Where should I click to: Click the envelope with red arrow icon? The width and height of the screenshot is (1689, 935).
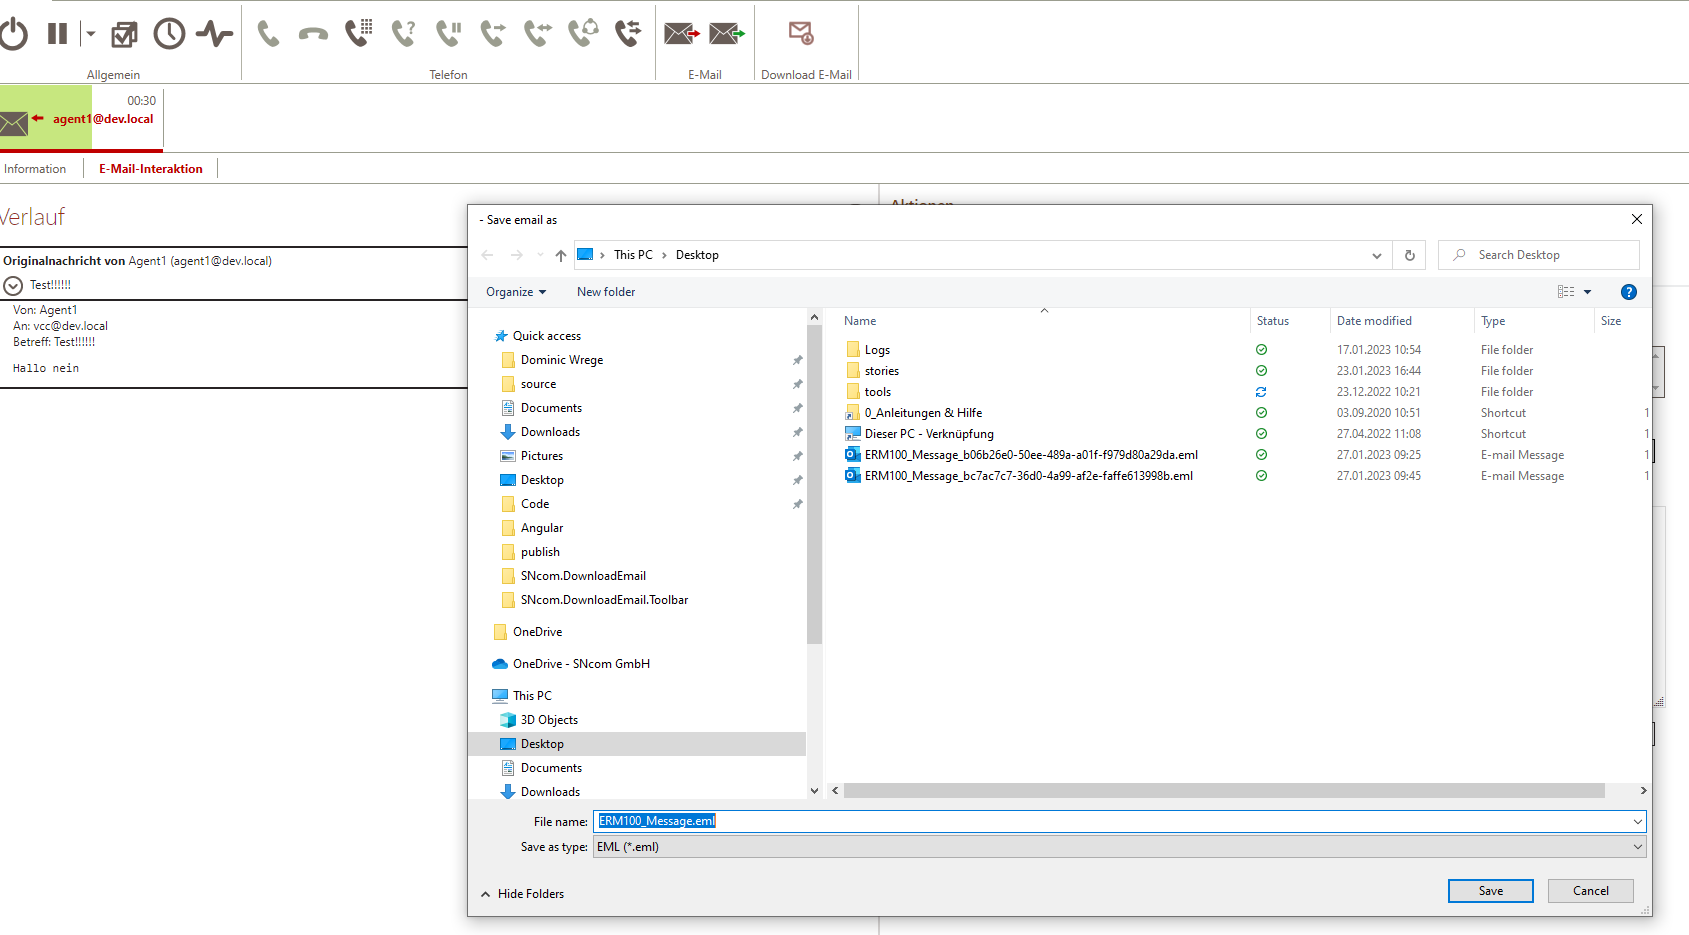click(682, 34)
